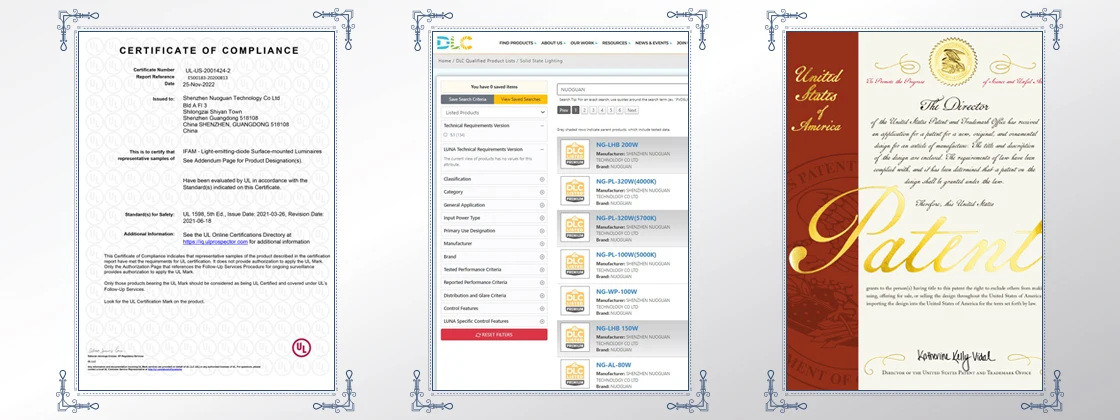
Task: Go to results page 2
Action: [x=584, y=111]
